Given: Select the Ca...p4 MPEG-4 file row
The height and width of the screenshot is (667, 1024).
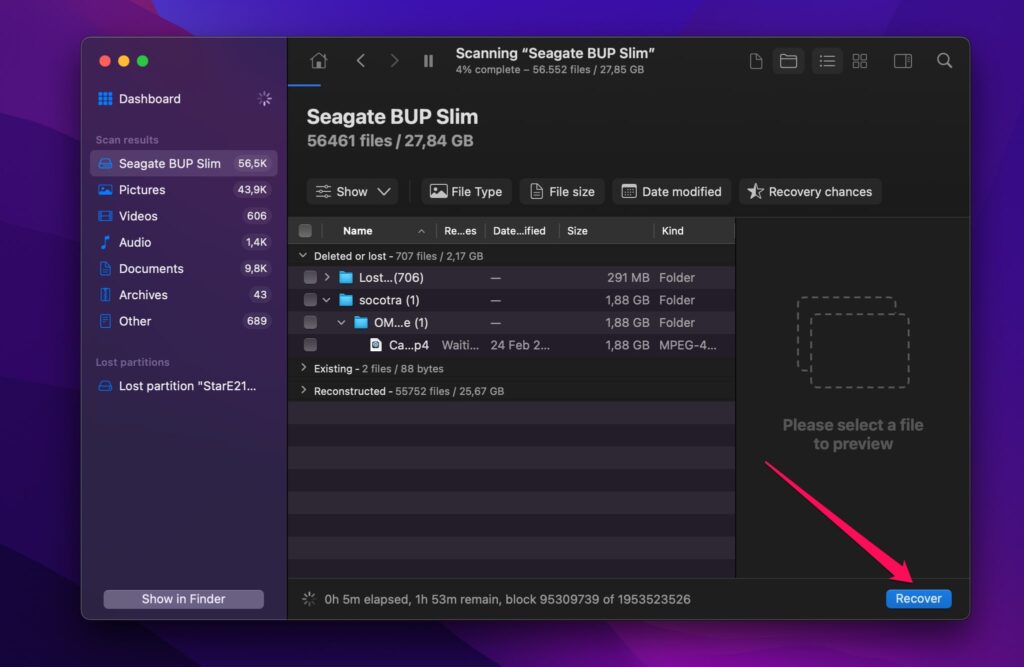Looking at the screenshot, I should [511, 345].
